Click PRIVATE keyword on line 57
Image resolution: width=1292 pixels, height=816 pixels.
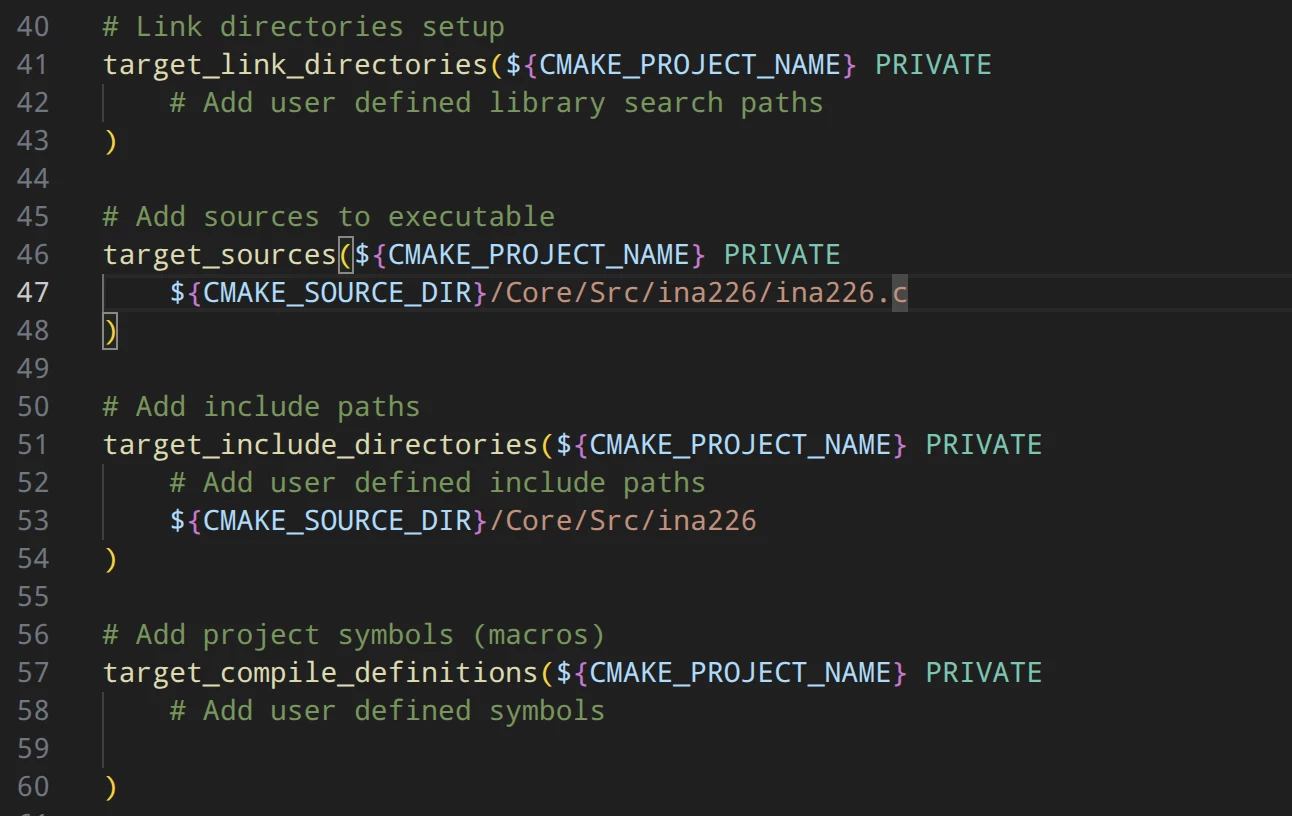click(984, 672)
